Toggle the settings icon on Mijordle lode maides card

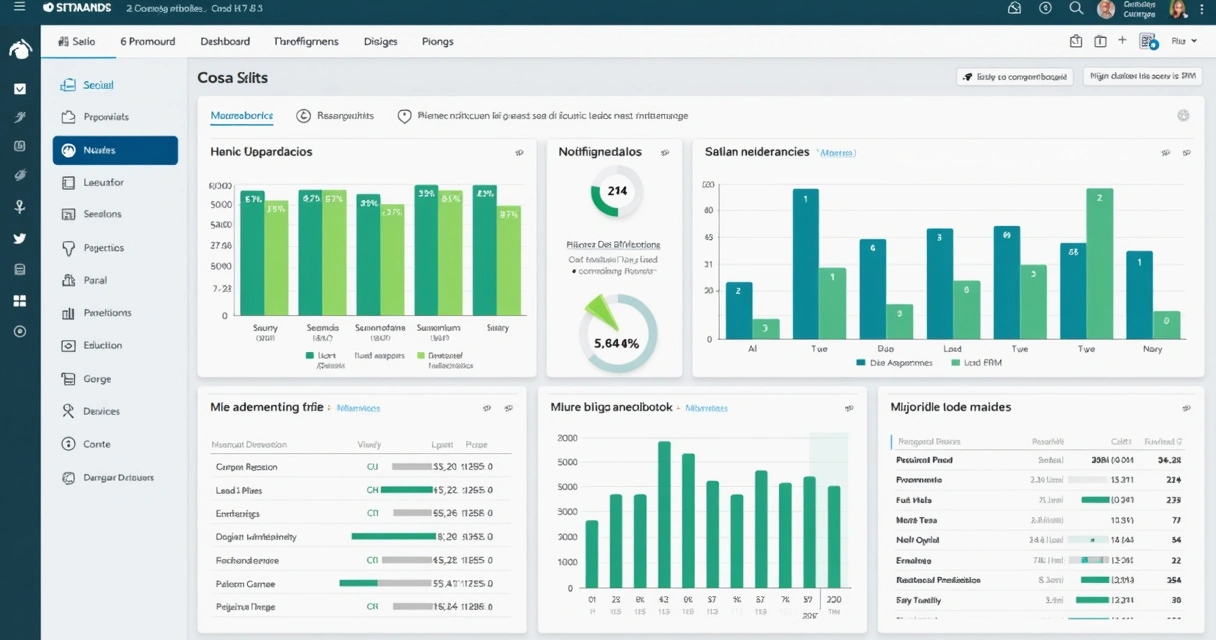tap(1186, 407)
